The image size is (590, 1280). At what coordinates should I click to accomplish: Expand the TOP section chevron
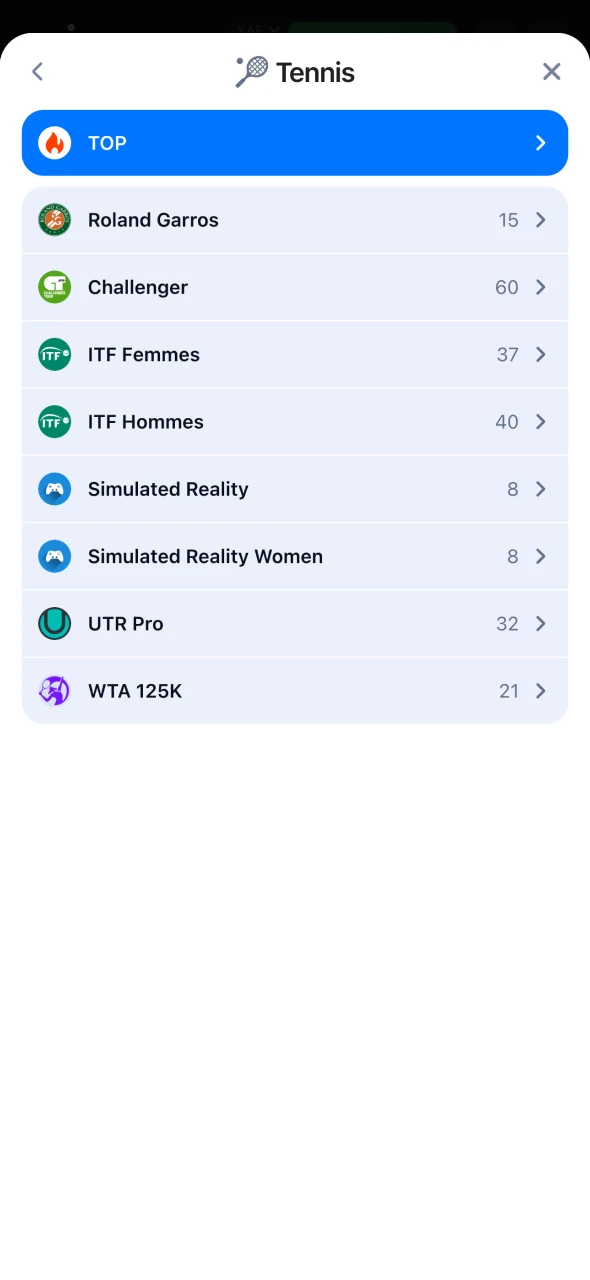click(x=541, y=143)
